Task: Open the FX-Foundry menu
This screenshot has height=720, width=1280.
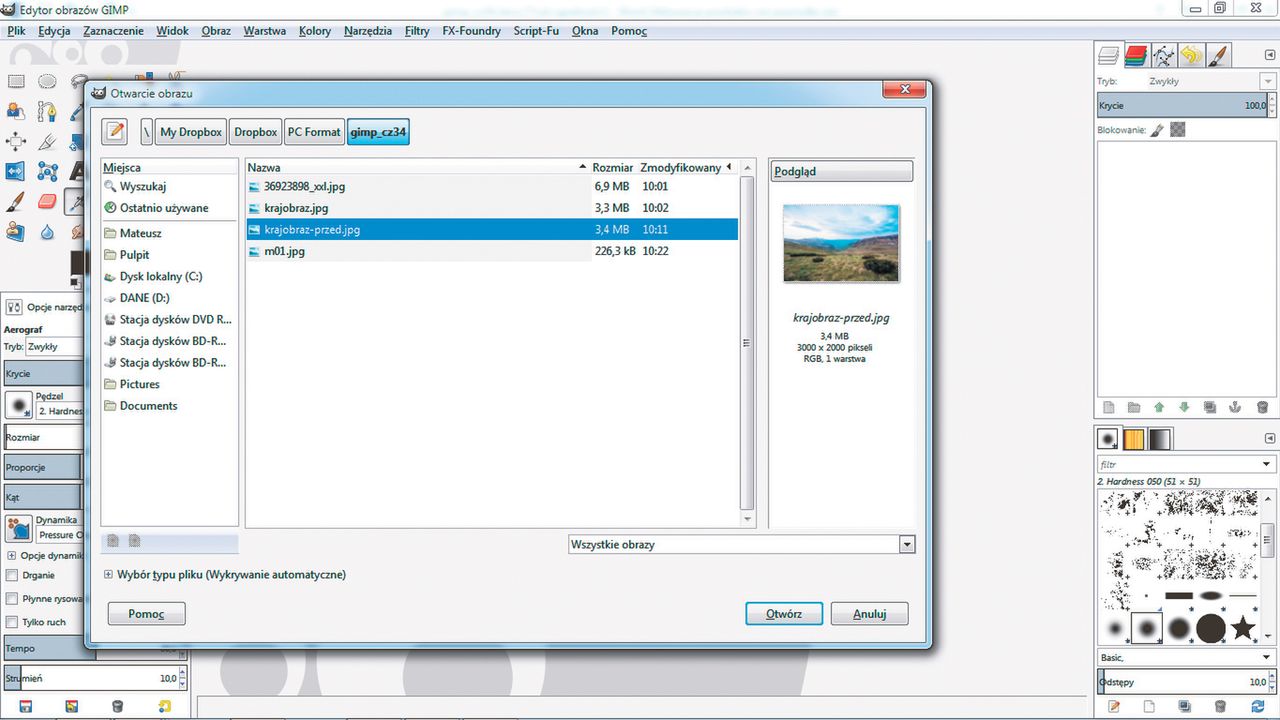Action: pos(472,31)
